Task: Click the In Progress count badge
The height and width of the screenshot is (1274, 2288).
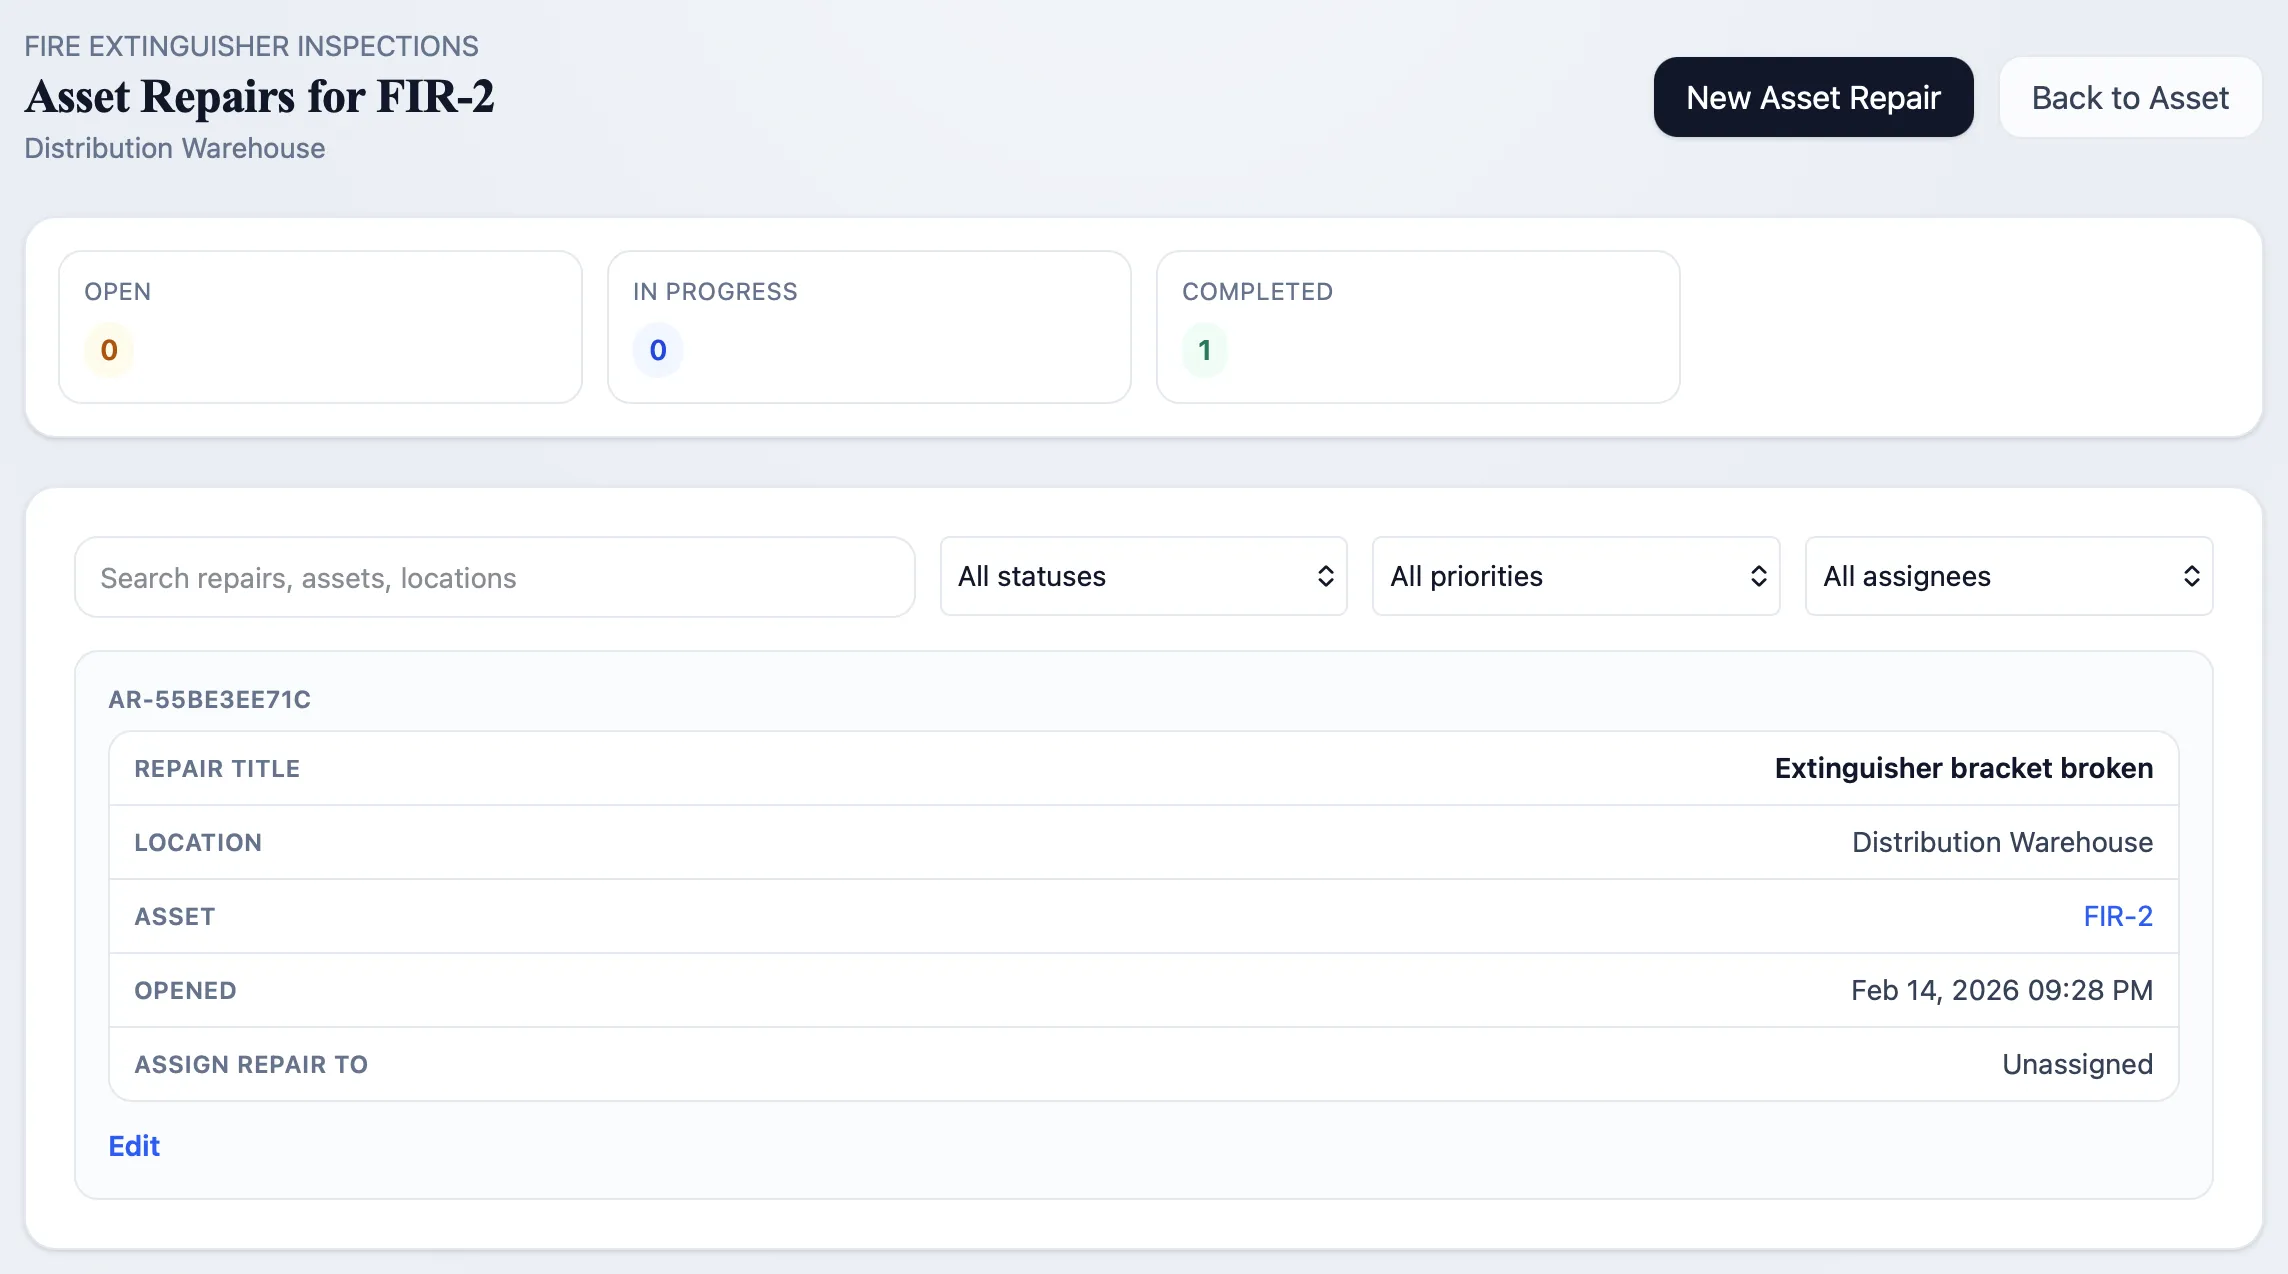Action: [657, 350]
